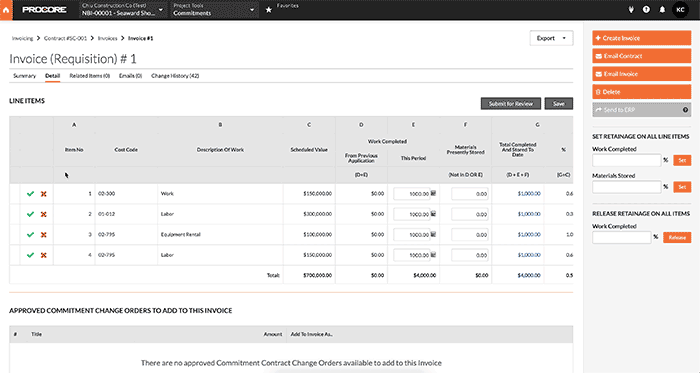Click the Save button
The width and height of the screenshot is (700, 373).
click(x=558, y=104)
